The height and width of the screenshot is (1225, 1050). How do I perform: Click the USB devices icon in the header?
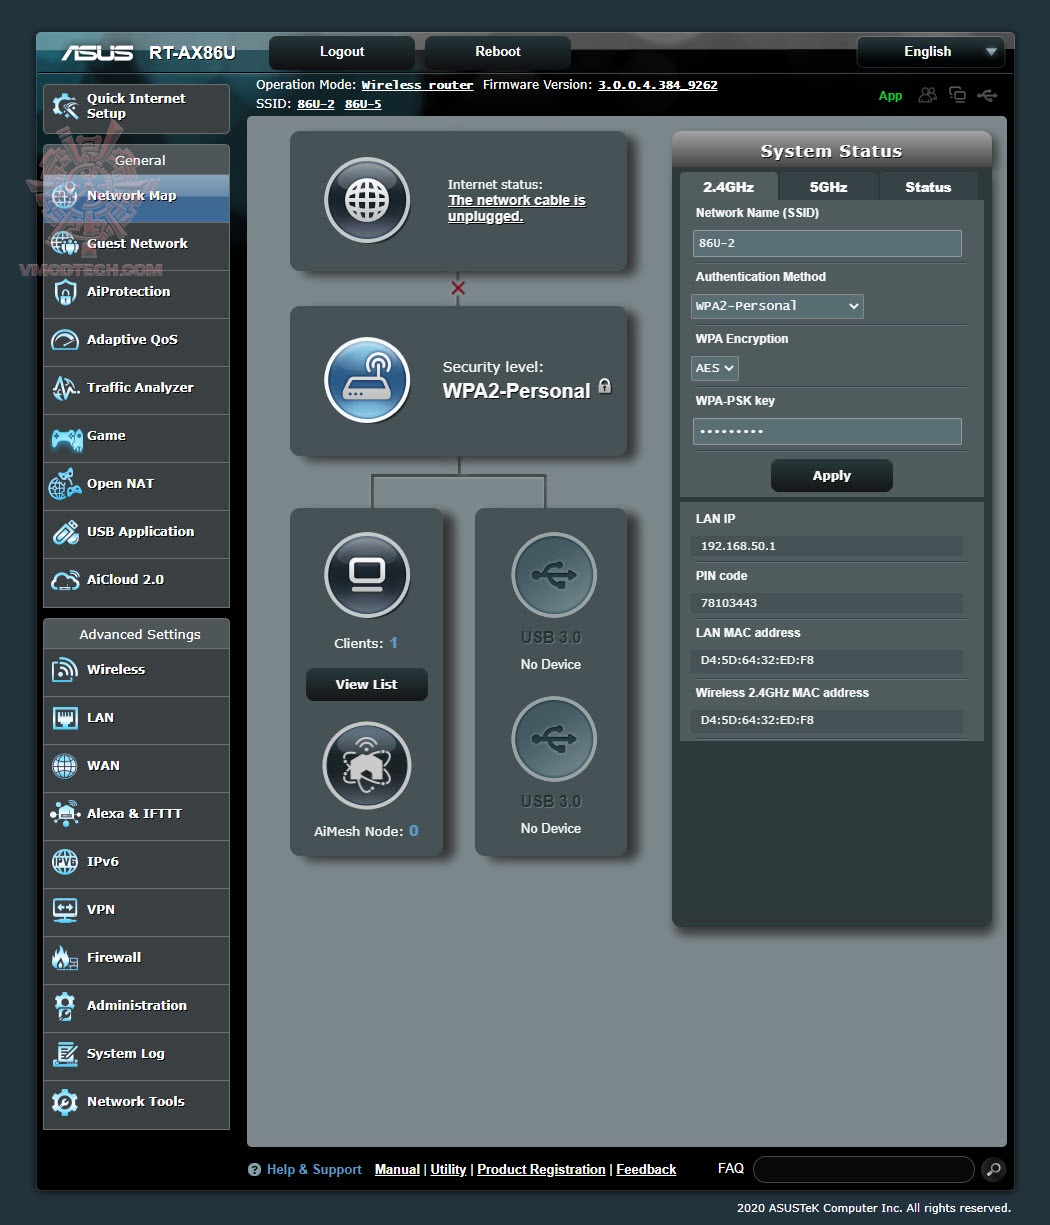pyautogui.click(x=988, y=95)
